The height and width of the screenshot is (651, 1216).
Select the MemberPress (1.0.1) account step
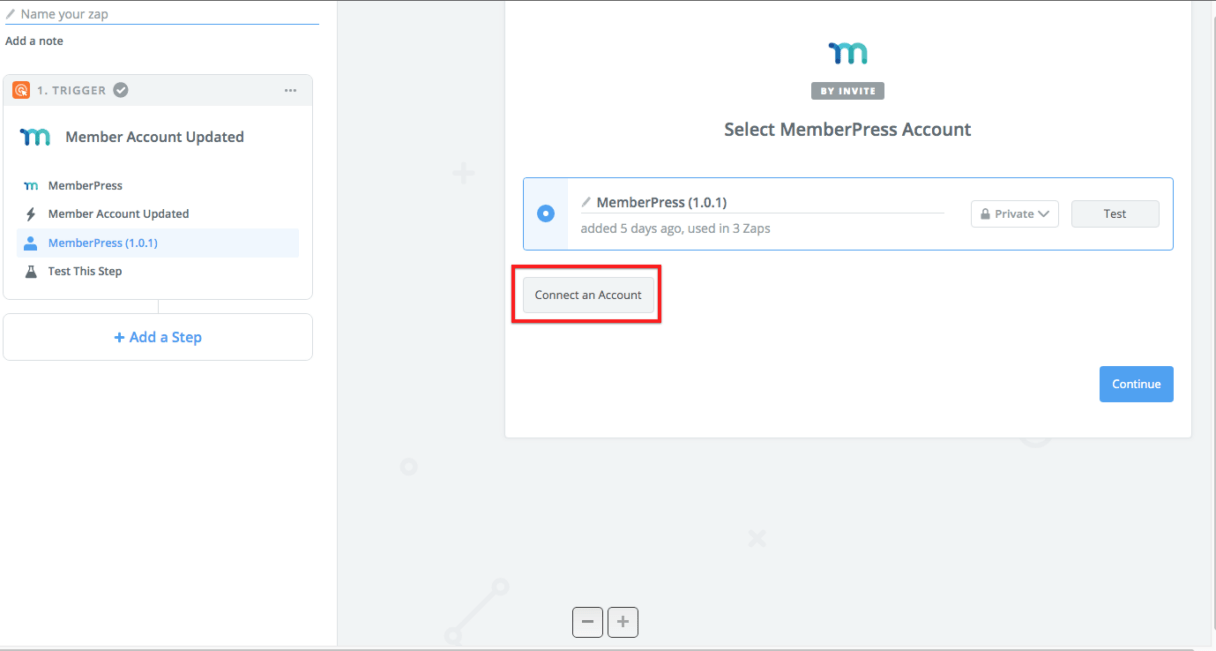coord(158,243)
